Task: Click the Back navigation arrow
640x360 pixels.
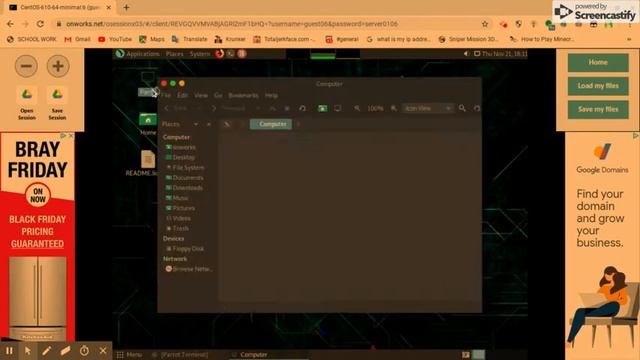Action: coord(167,108)
